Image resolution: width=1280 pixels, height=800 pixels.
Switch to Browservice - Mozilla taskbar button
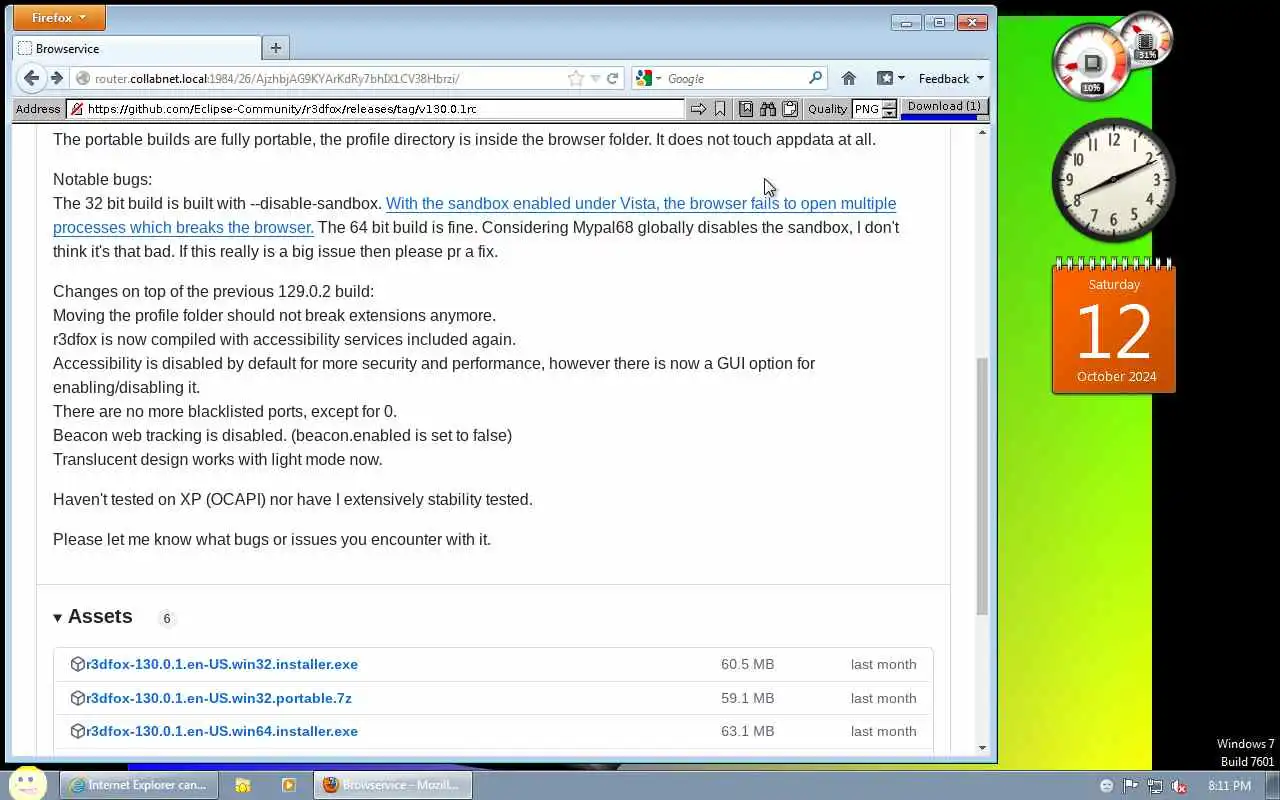[x=392, y=785]
